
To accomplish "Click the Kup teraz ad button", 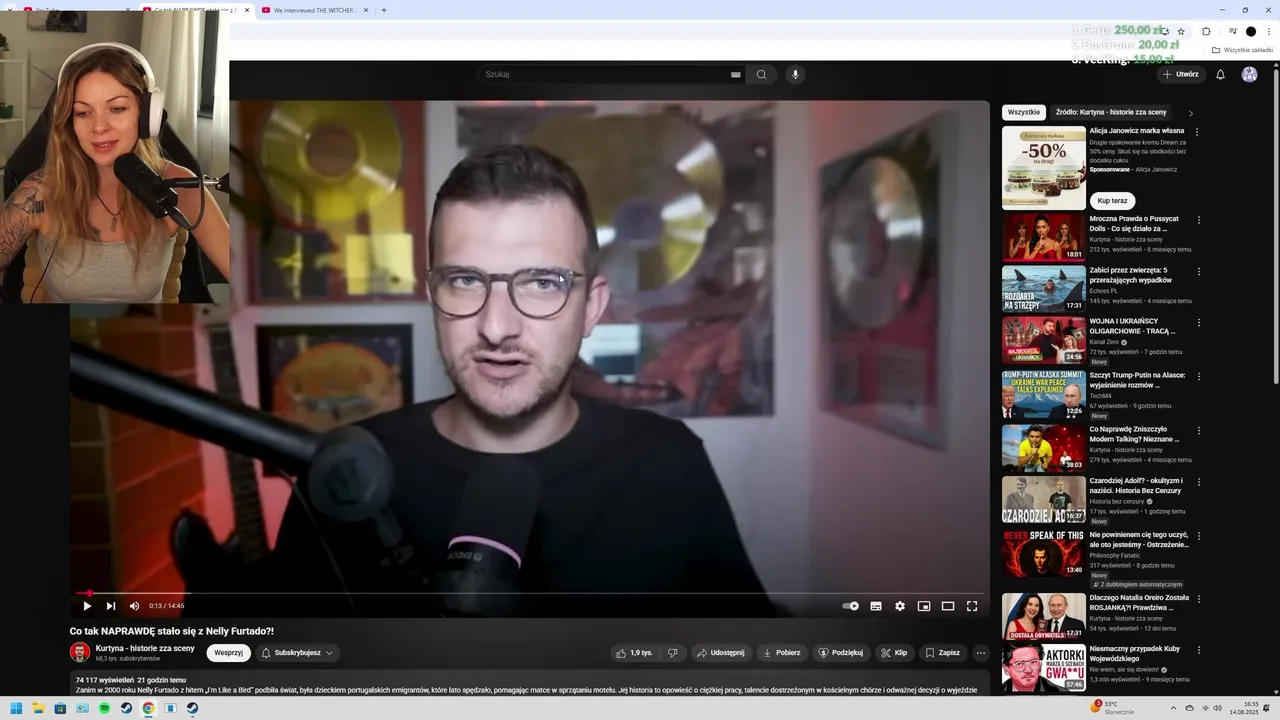I will 1112,201.
